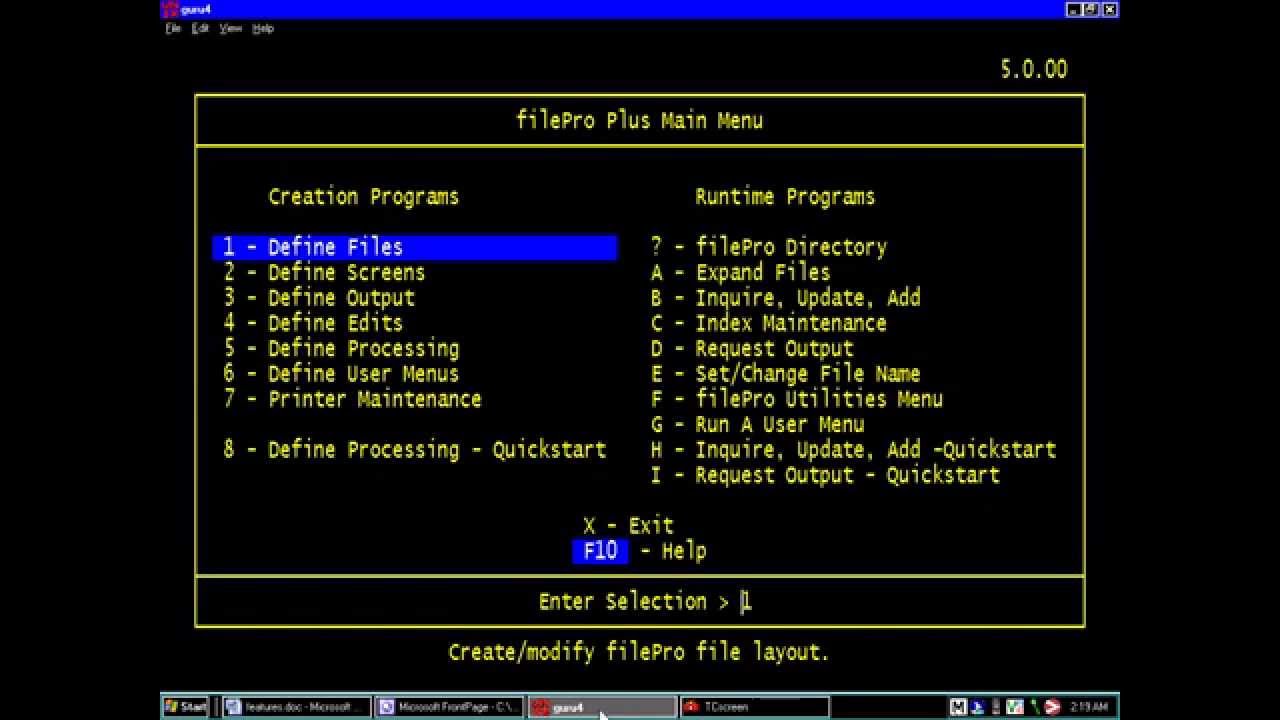Switch to features.doc Microsoft Word taskbar button
Viewport: 1280px width, 720px height.
tap(297, 707)
